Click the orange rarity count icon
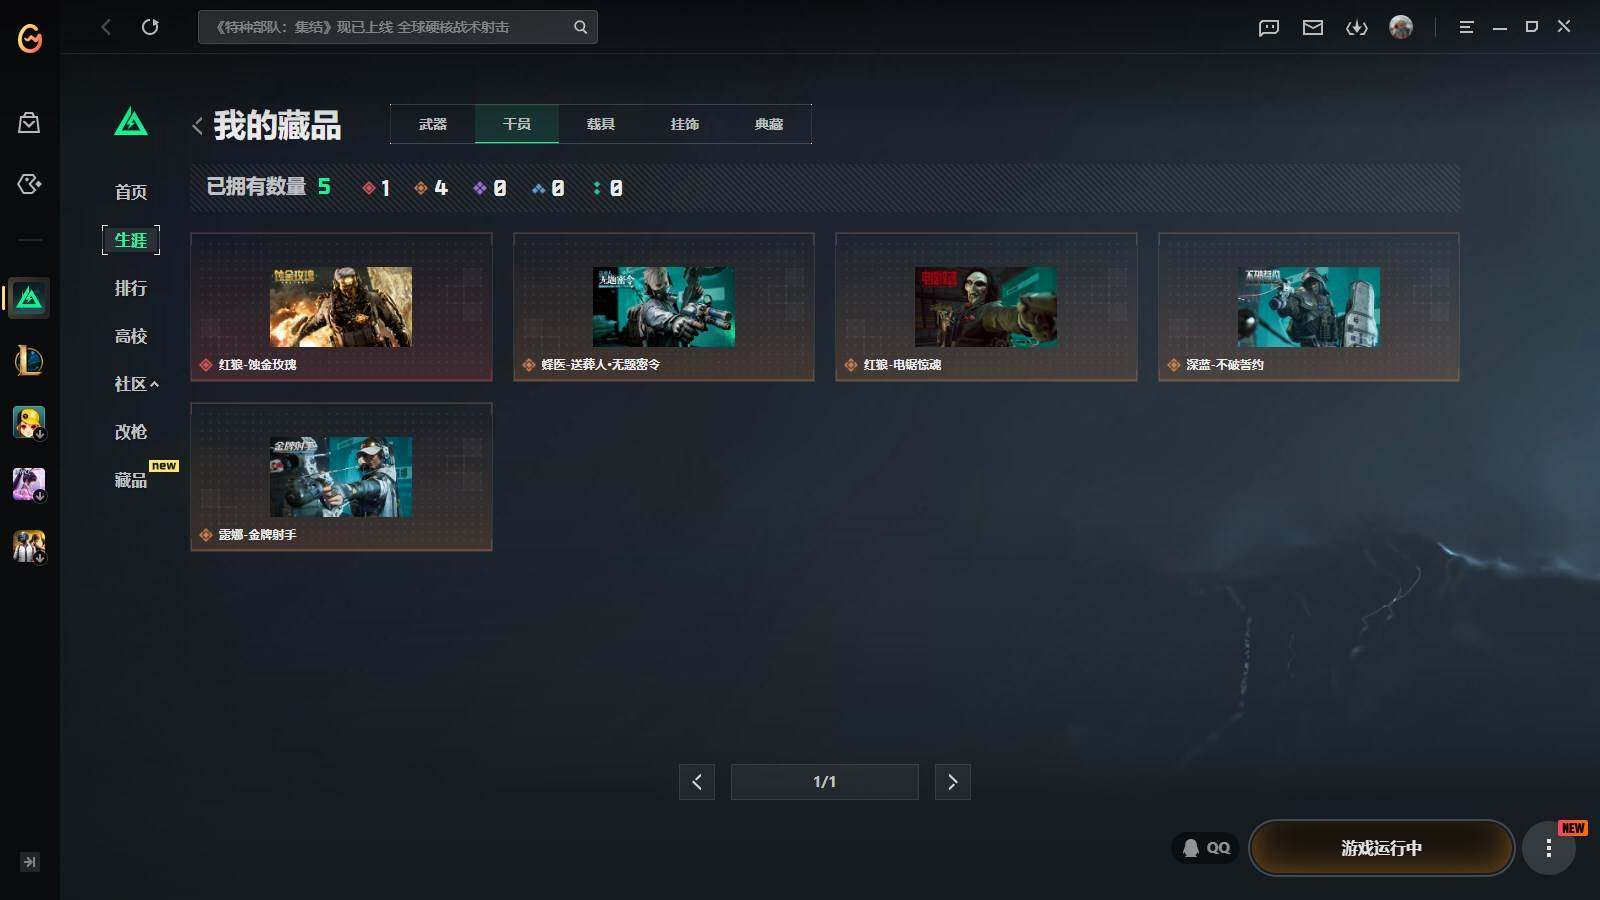The width and height of the screenshot is (1600, 900). click(421, 188)
